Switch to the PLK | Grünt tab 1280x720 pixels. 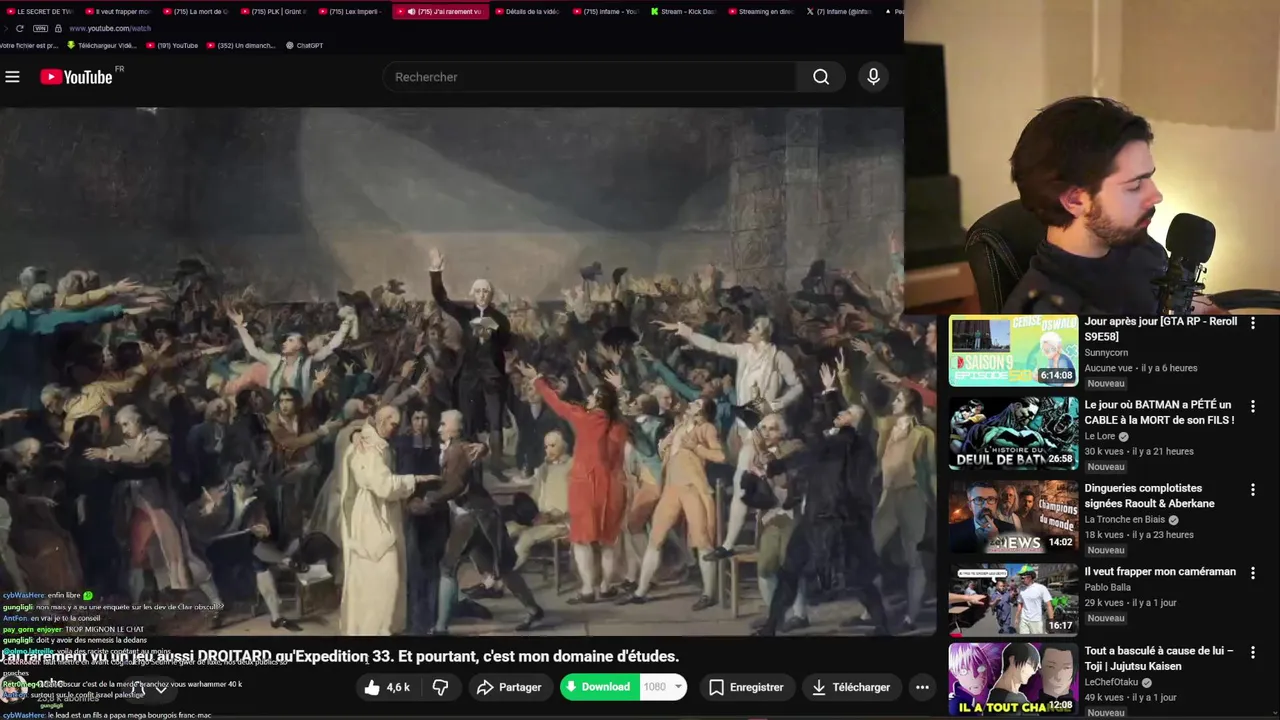coord(274,12)
